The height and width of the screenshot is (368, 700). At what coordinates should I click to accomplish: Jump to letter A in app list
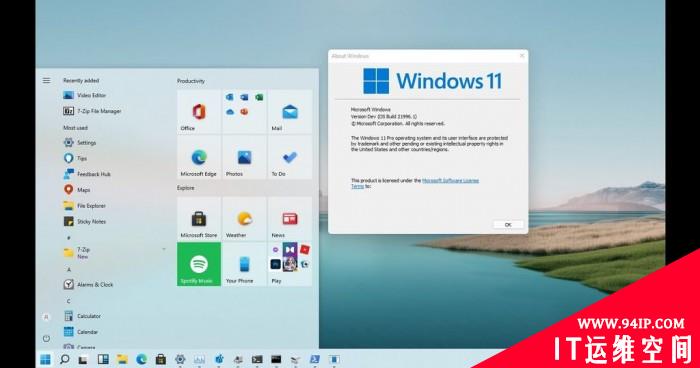pos(69,270)
